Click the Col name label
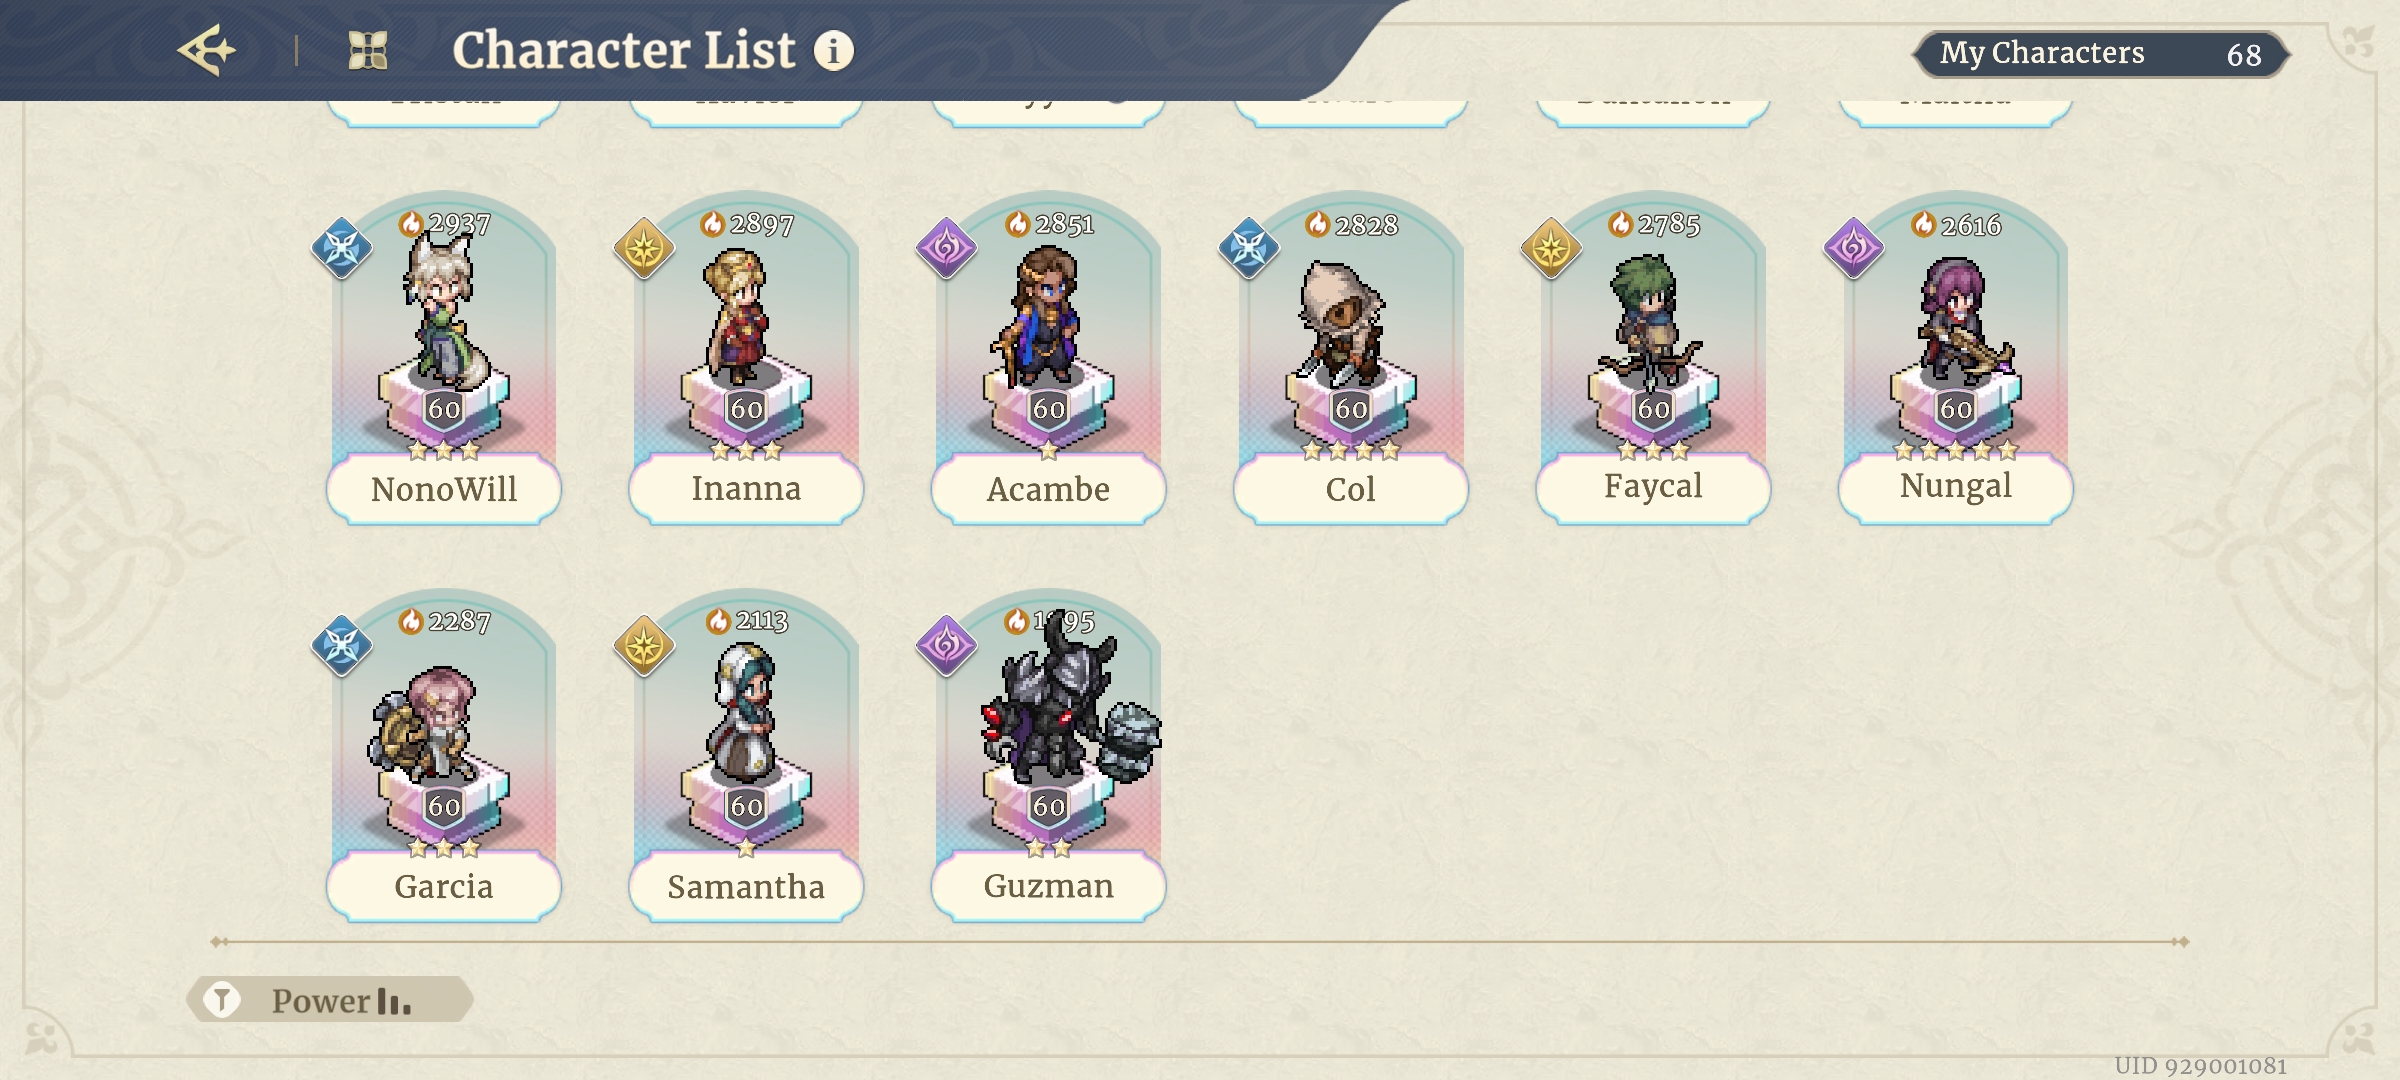The height and width of the screenshot is (1080, 2400). click(1350, 489)
